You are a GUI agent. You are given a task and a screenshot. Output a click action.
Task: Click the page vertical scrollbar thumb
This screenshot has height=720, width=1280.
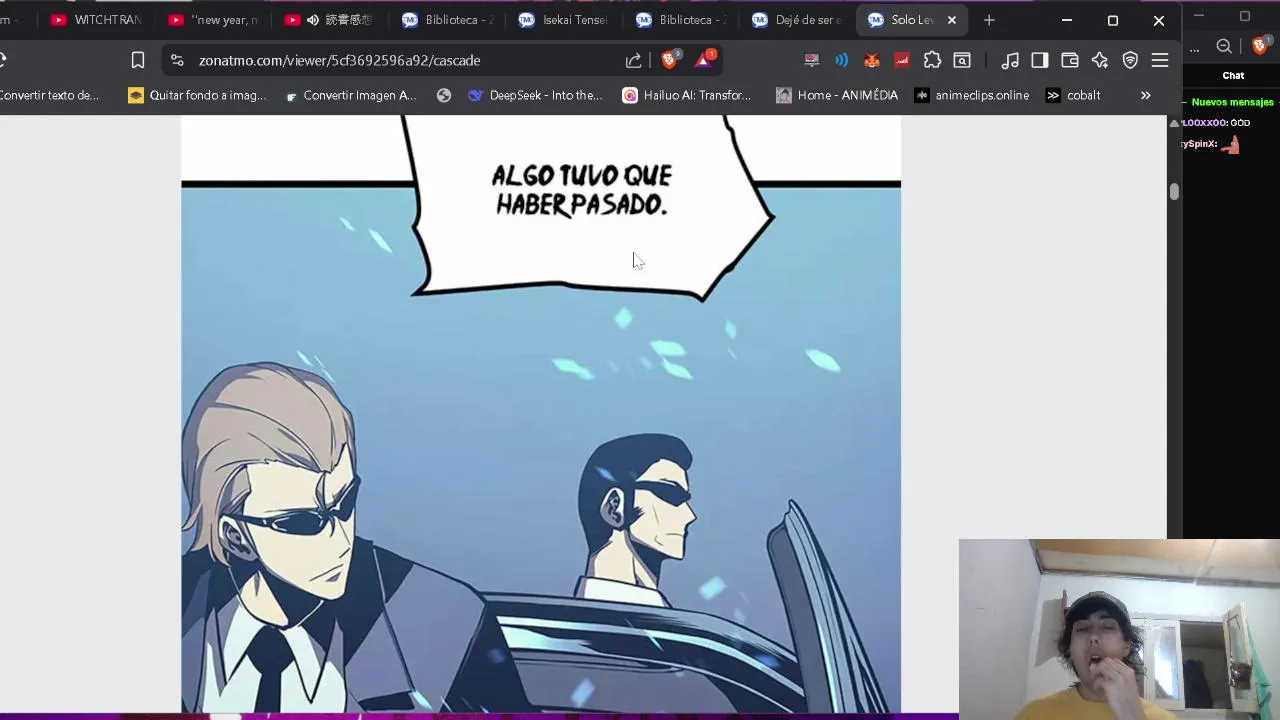coord(1174,191)
